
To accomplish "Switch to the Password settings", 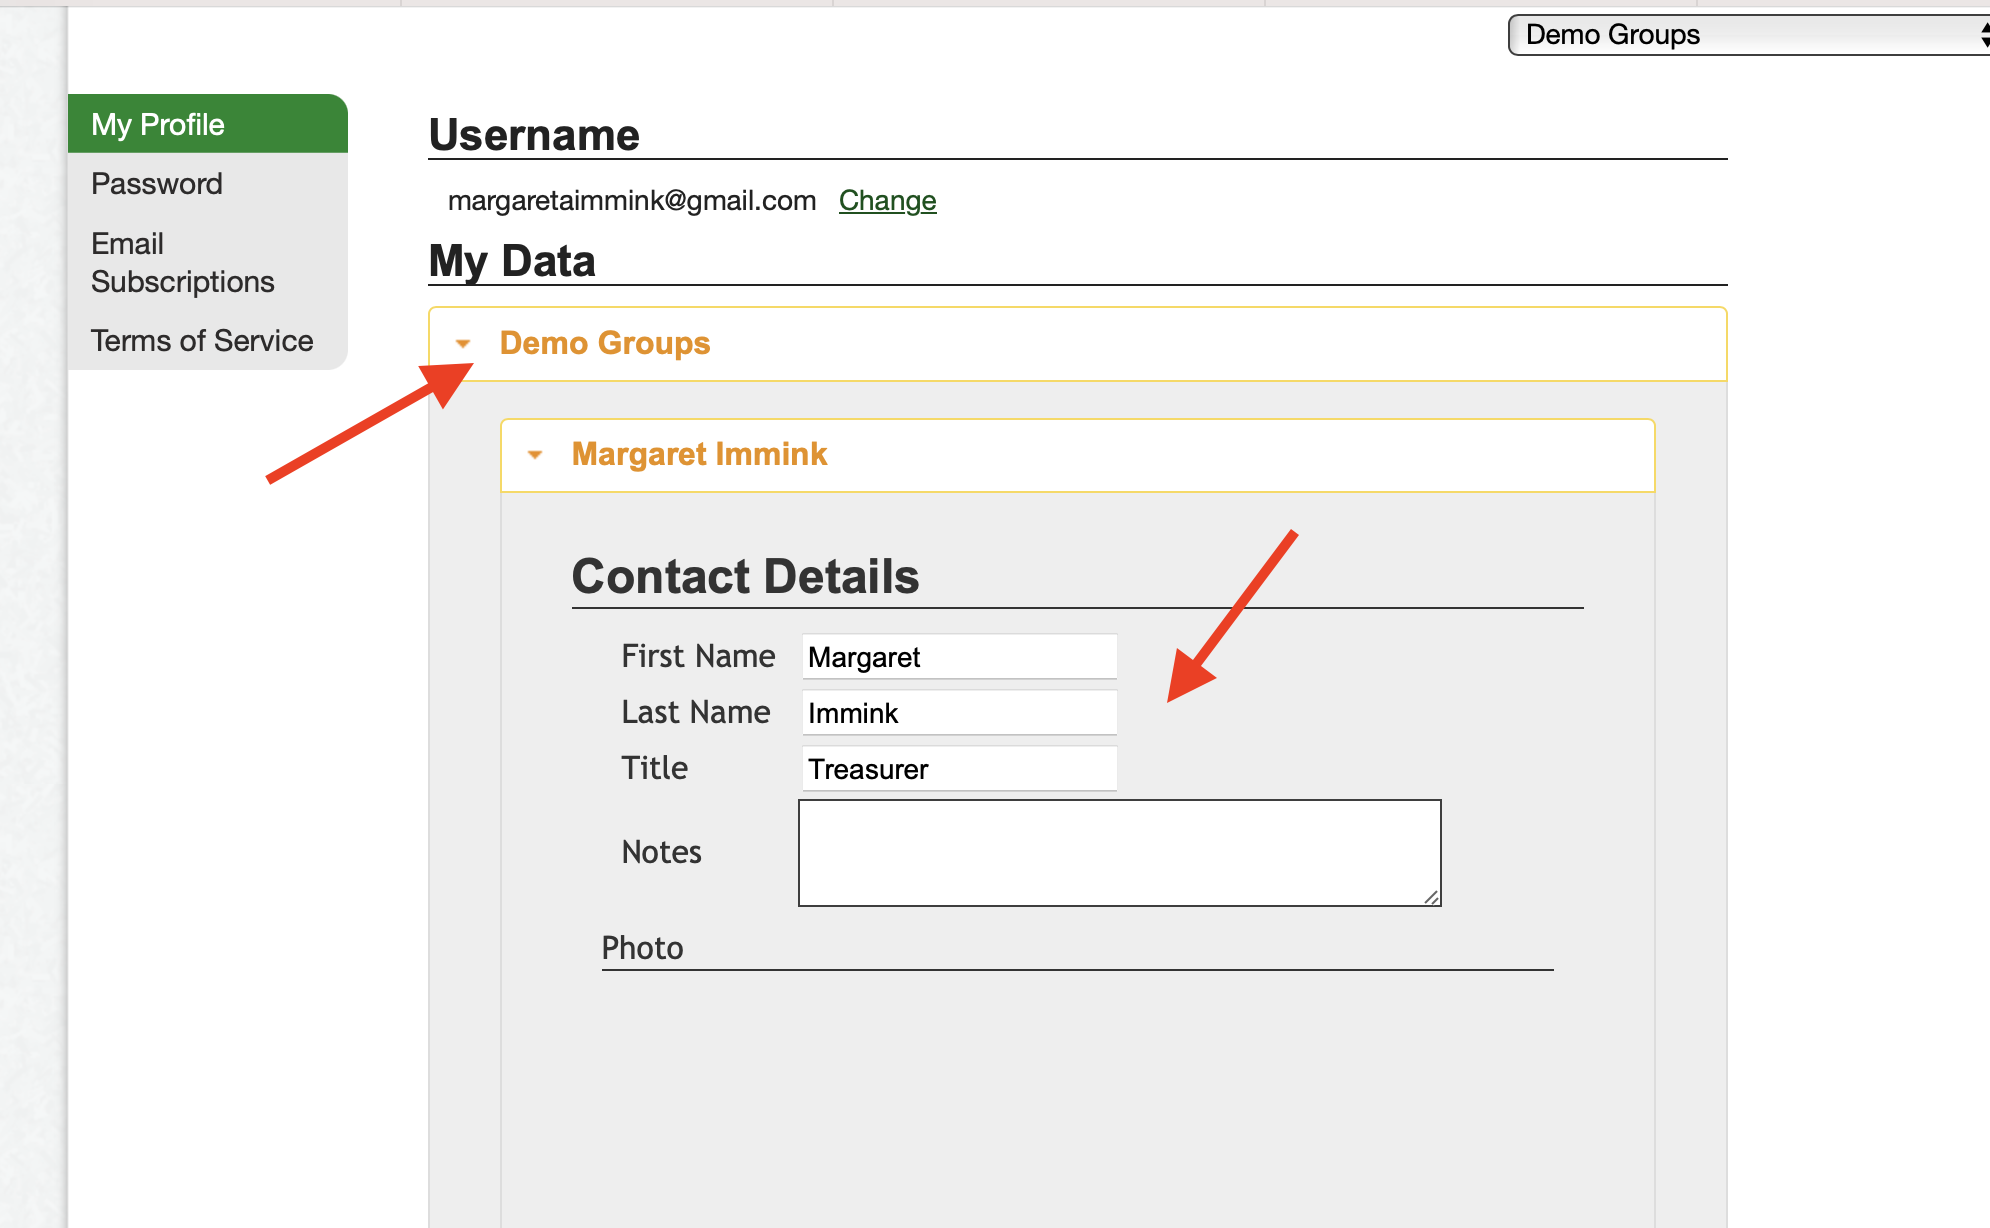I will click(x=156, y=183).
